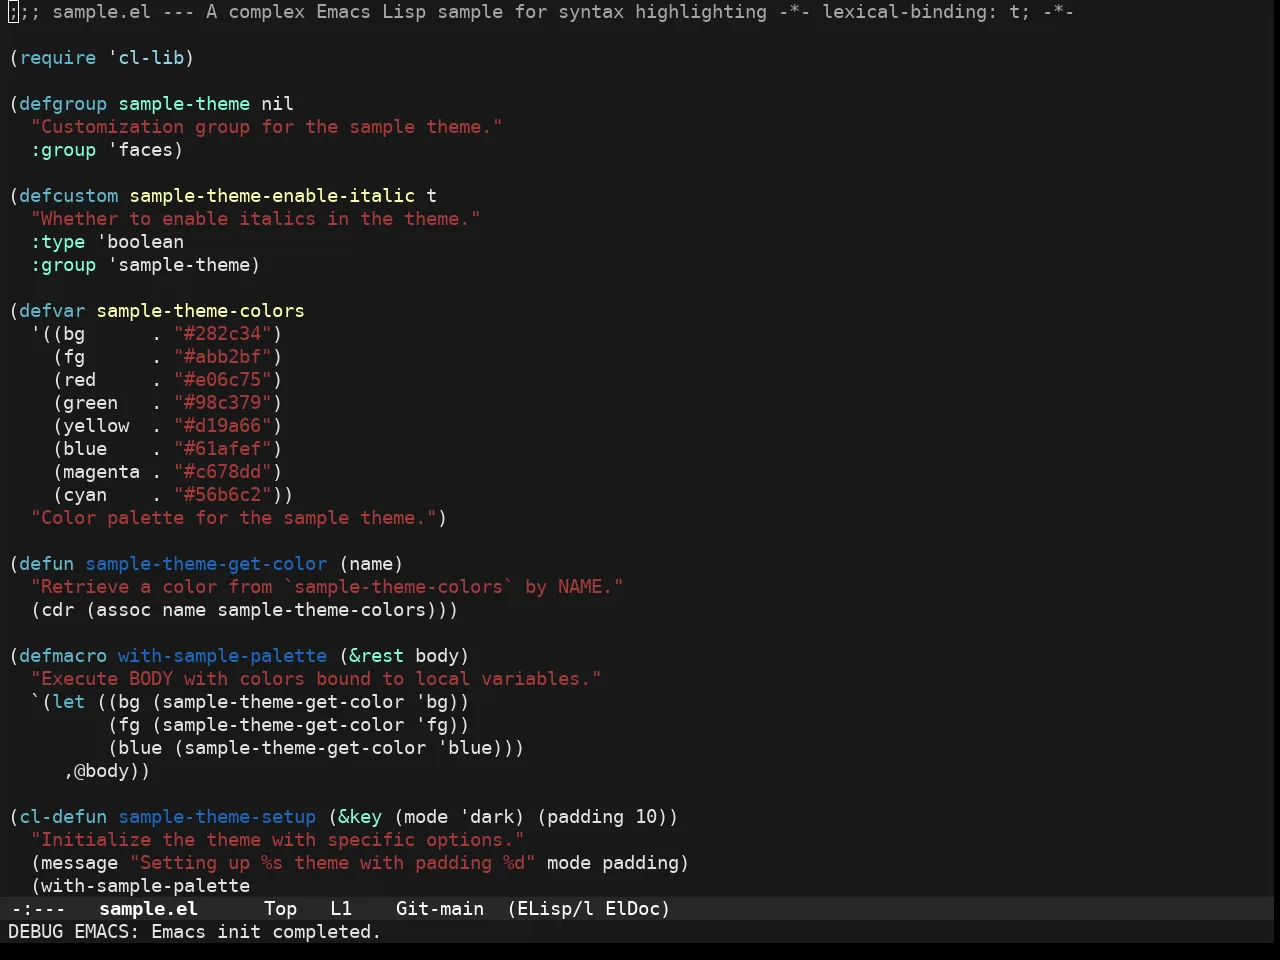Click the color string "#d19a66"
The height and width of the screenshot is (960, 1280).
(x=222, y=425)
